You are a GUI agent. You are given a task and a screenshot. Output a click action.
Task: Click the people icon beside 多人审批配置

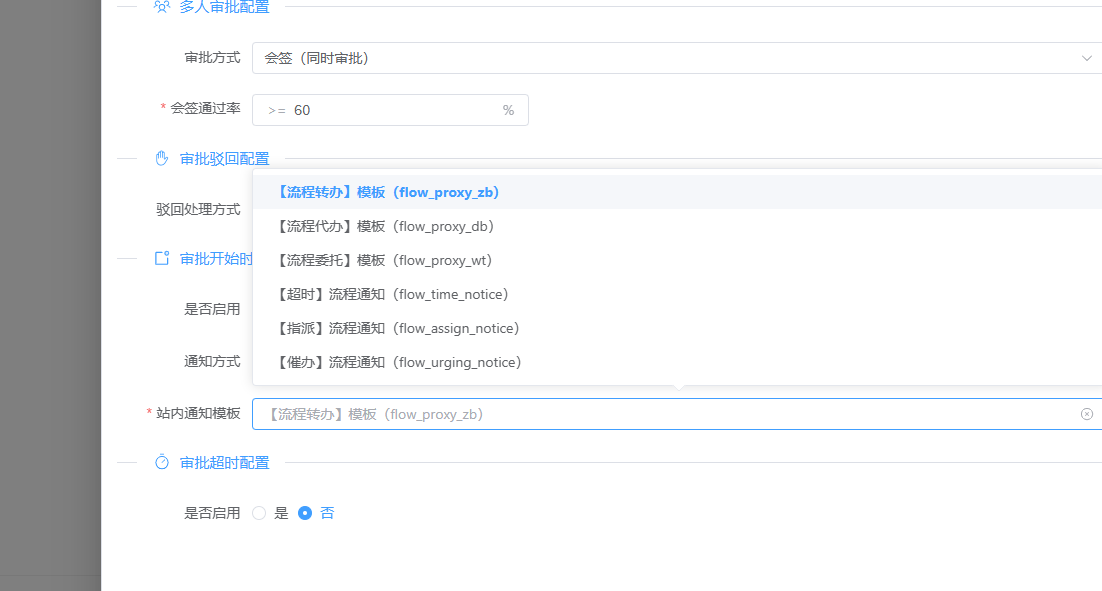(x=162, y=7)
